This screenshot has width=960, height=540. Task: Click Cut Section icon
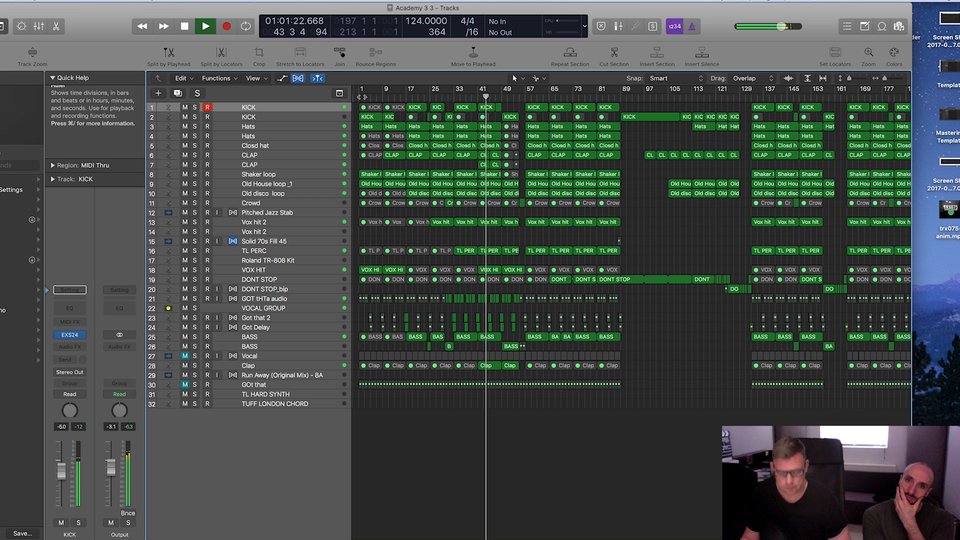click(x=614, y=53)
